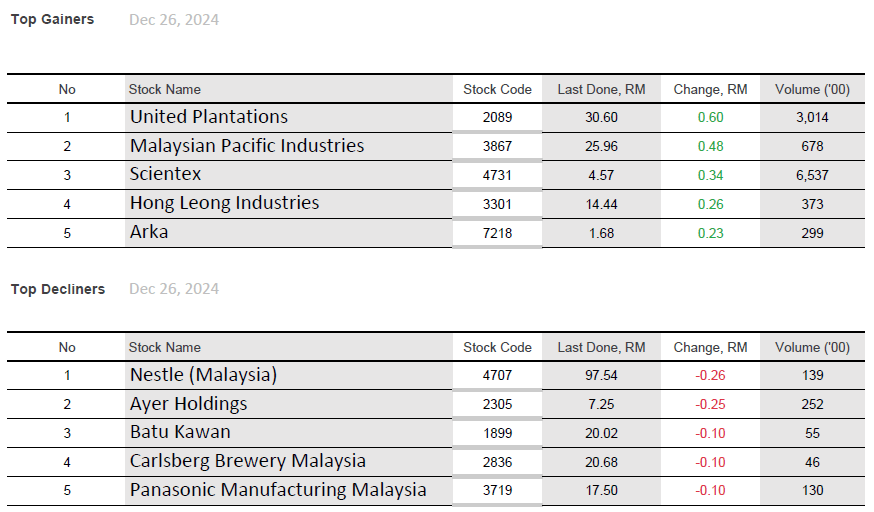Screen dimensions: 874x512
Task: Select green change value 0.48
Action: [711, 147]
